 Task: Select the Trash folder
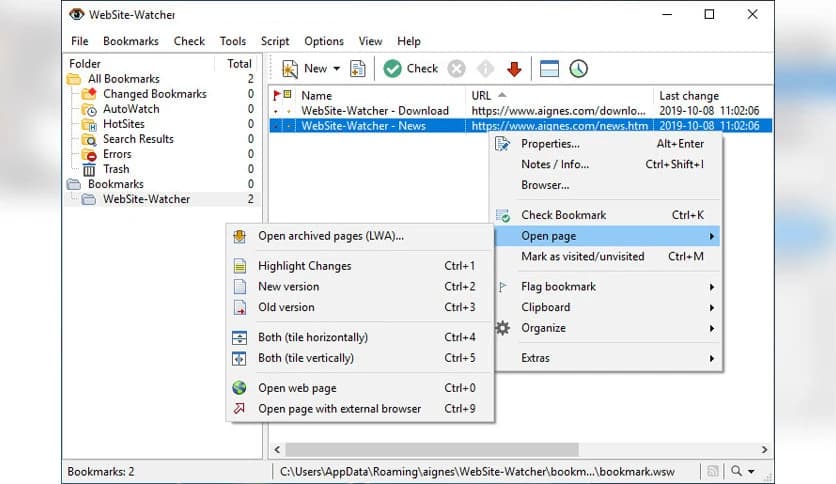pos(116,169)
